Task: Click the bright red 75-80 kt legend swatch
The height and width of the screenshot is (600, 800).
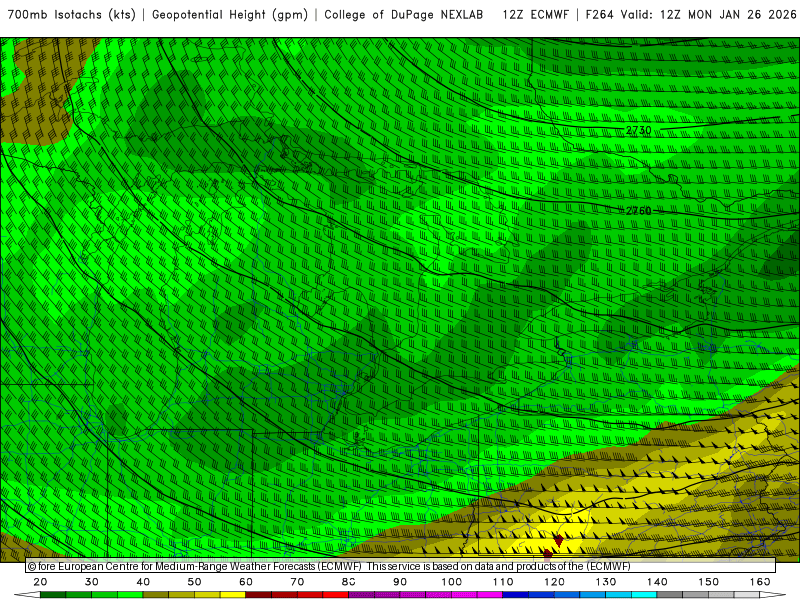Action: (x=336, y=595)
